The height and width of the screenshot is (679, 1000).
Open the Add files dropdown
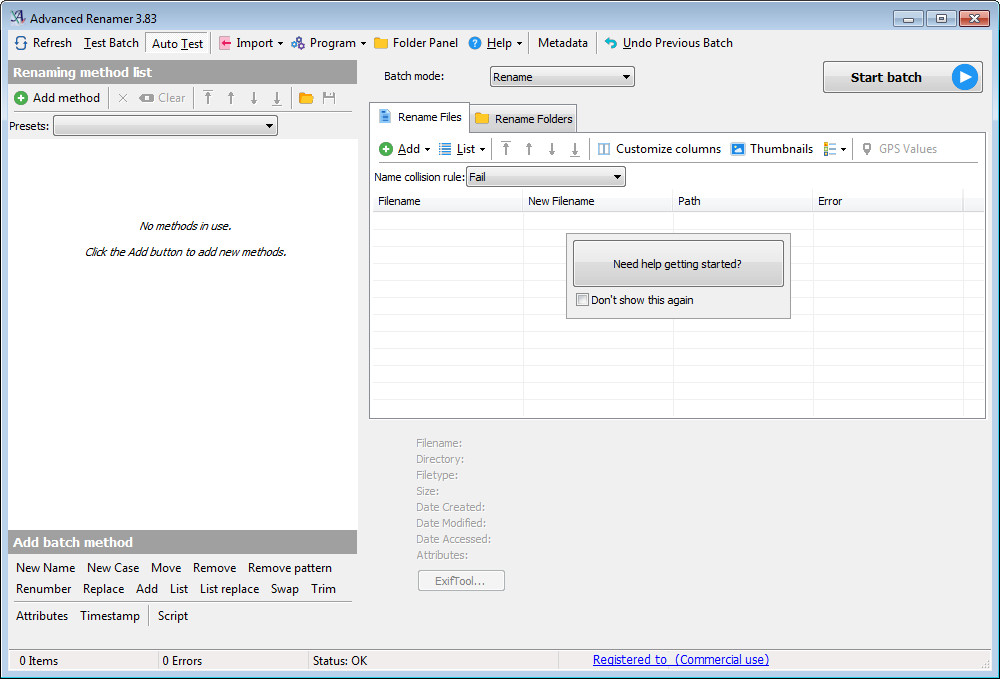pyautogui.click(x=404, y=149)
